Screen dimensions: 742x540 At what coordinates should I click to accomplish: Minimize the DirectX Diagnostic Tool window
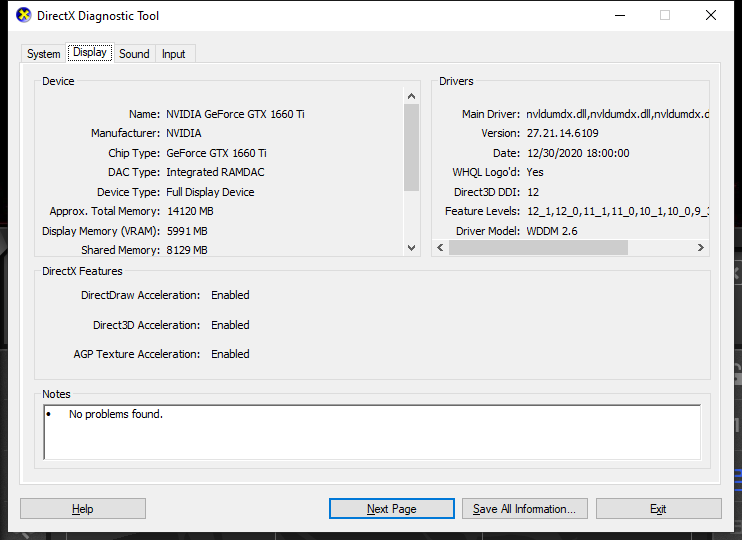coord(620,16)
